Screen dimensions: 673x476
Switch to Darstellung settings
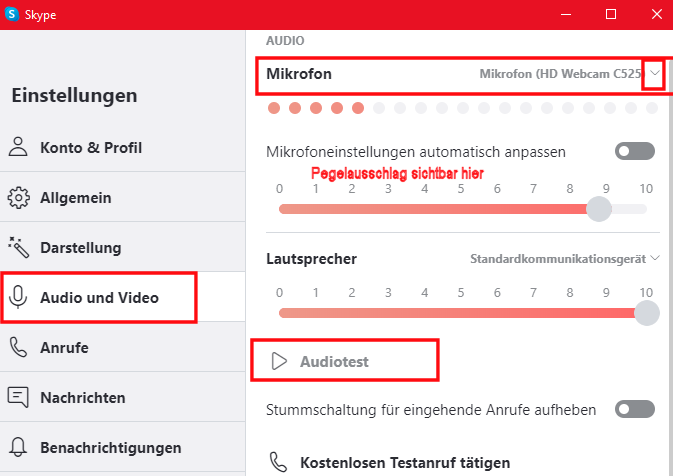123,247
